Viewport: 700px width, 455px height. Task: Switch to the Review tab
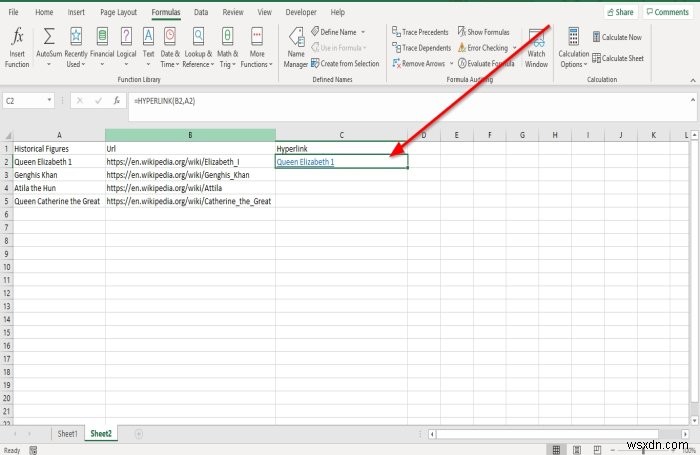[233, 12]
